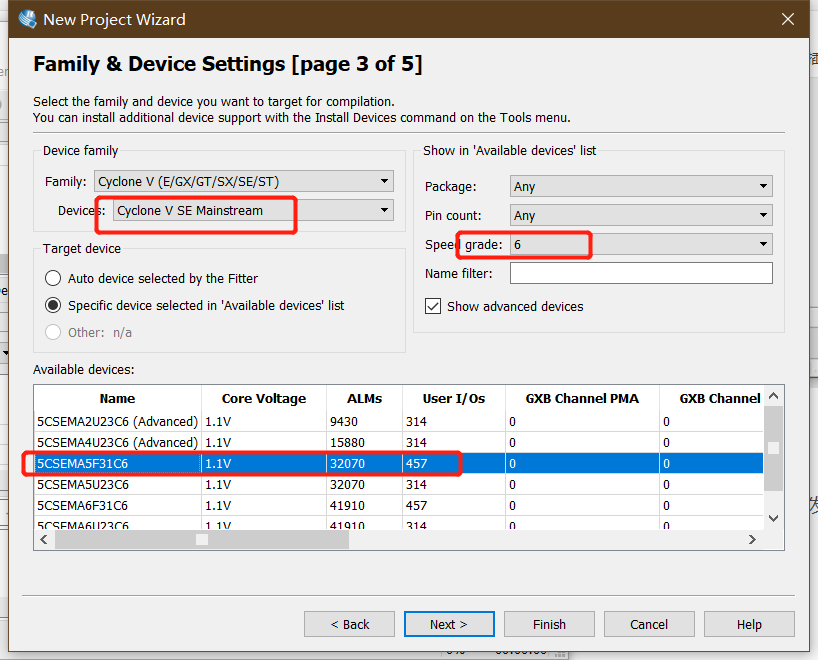Select device row 5CSEMA6F31C6
This screenshot has width=818, height=660.
tap(399, 505)
